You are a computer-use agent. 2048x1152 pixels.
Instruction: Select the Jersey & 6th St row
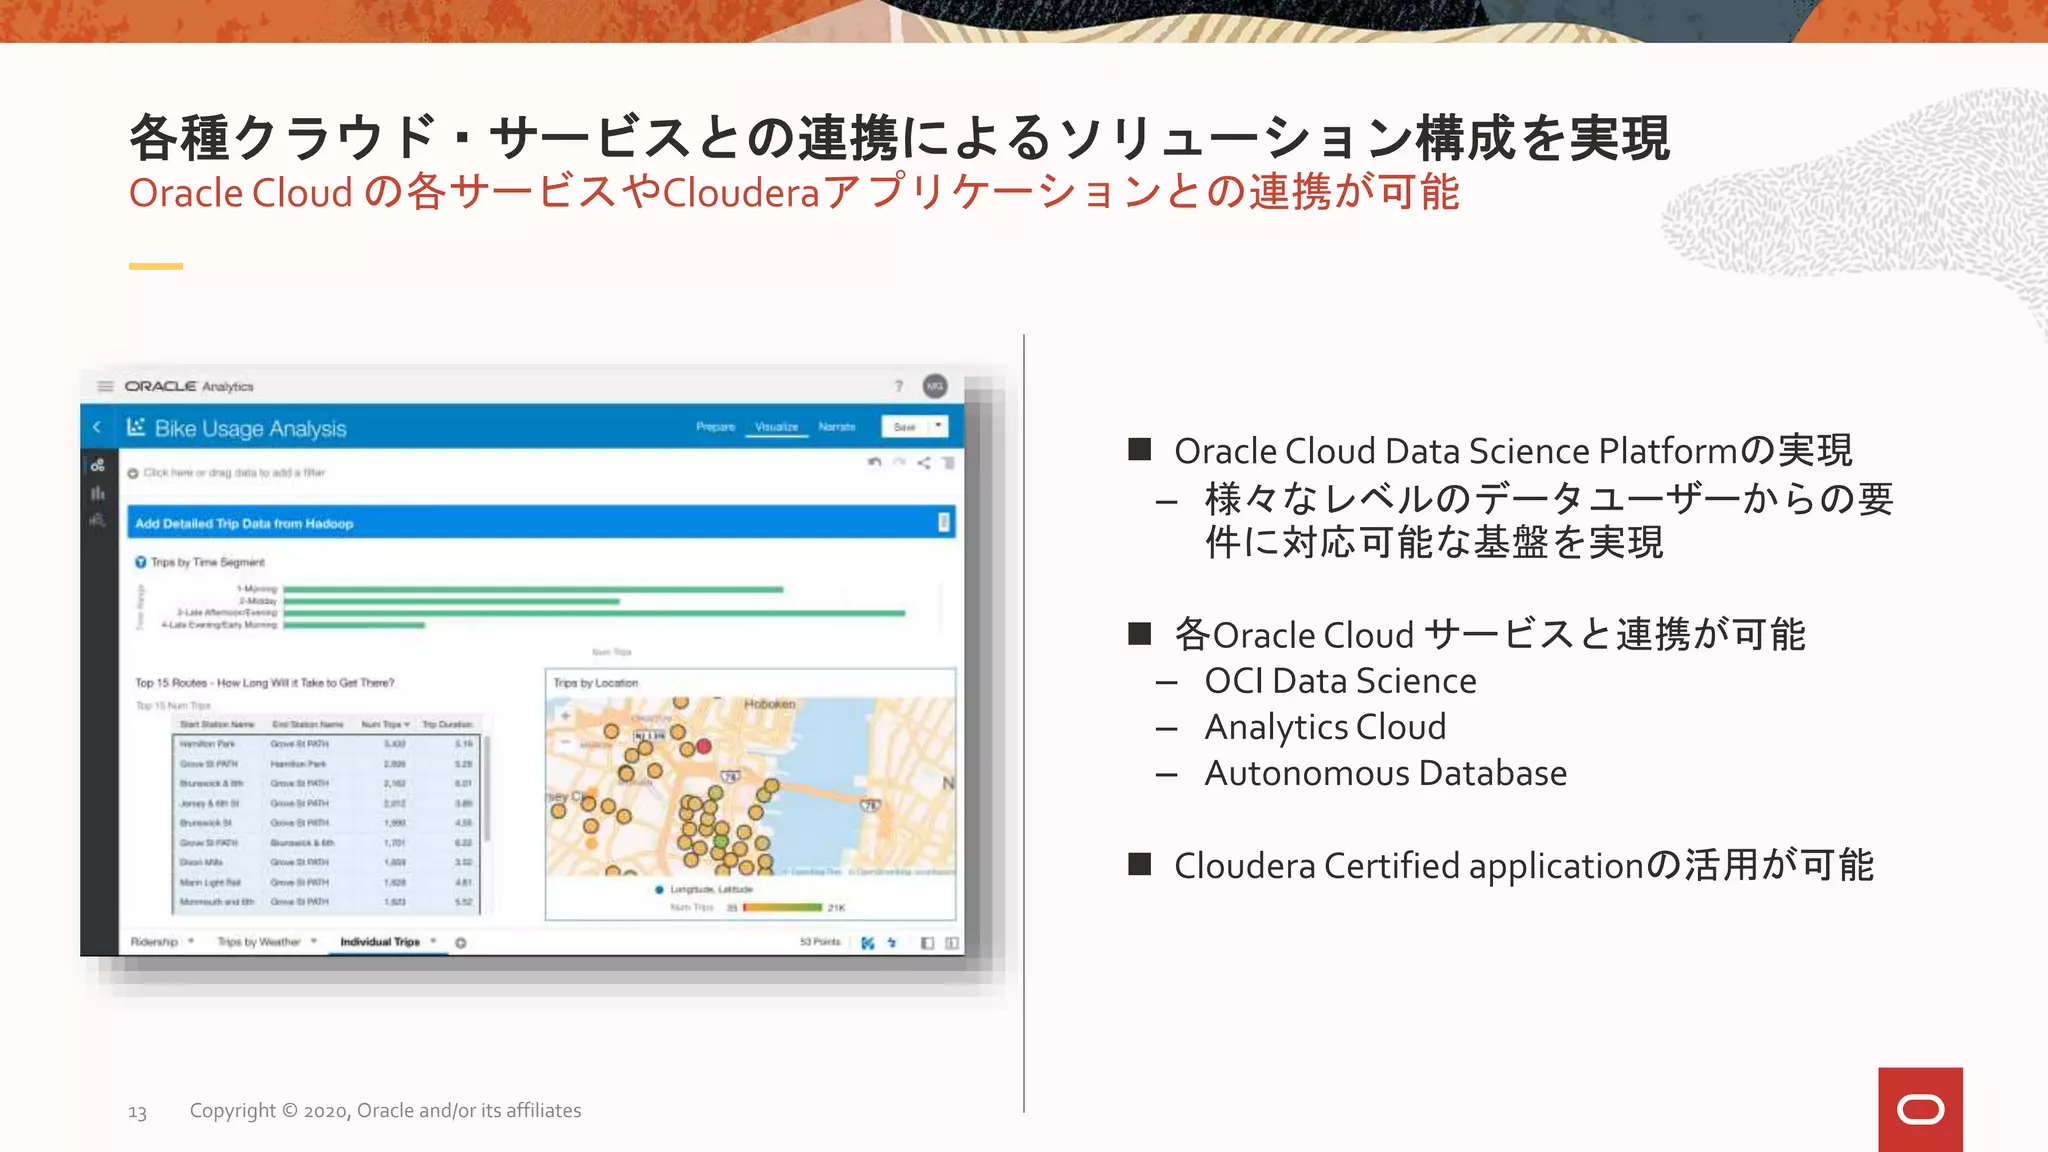pos(326,803)
